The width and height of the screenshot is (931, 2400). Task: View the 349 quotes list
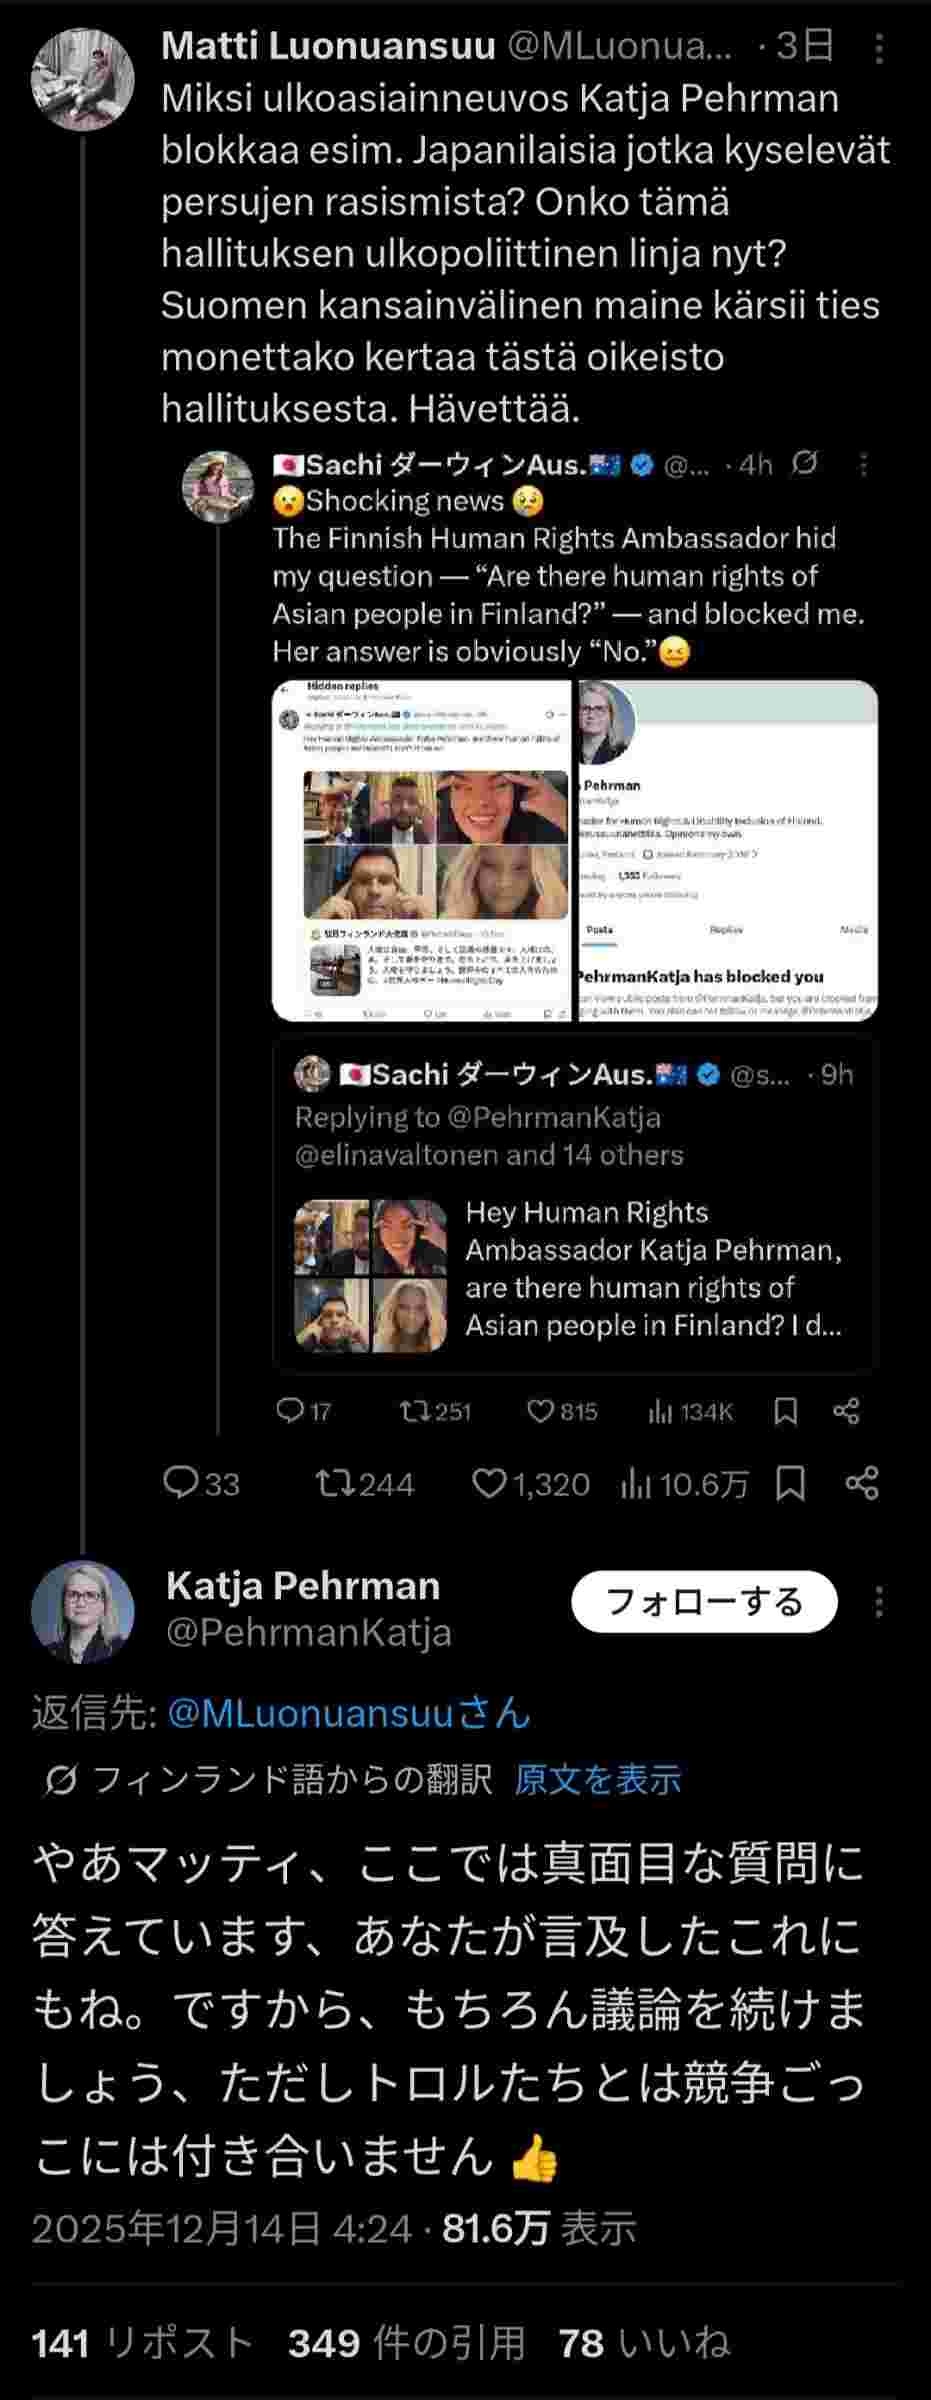406,2343
